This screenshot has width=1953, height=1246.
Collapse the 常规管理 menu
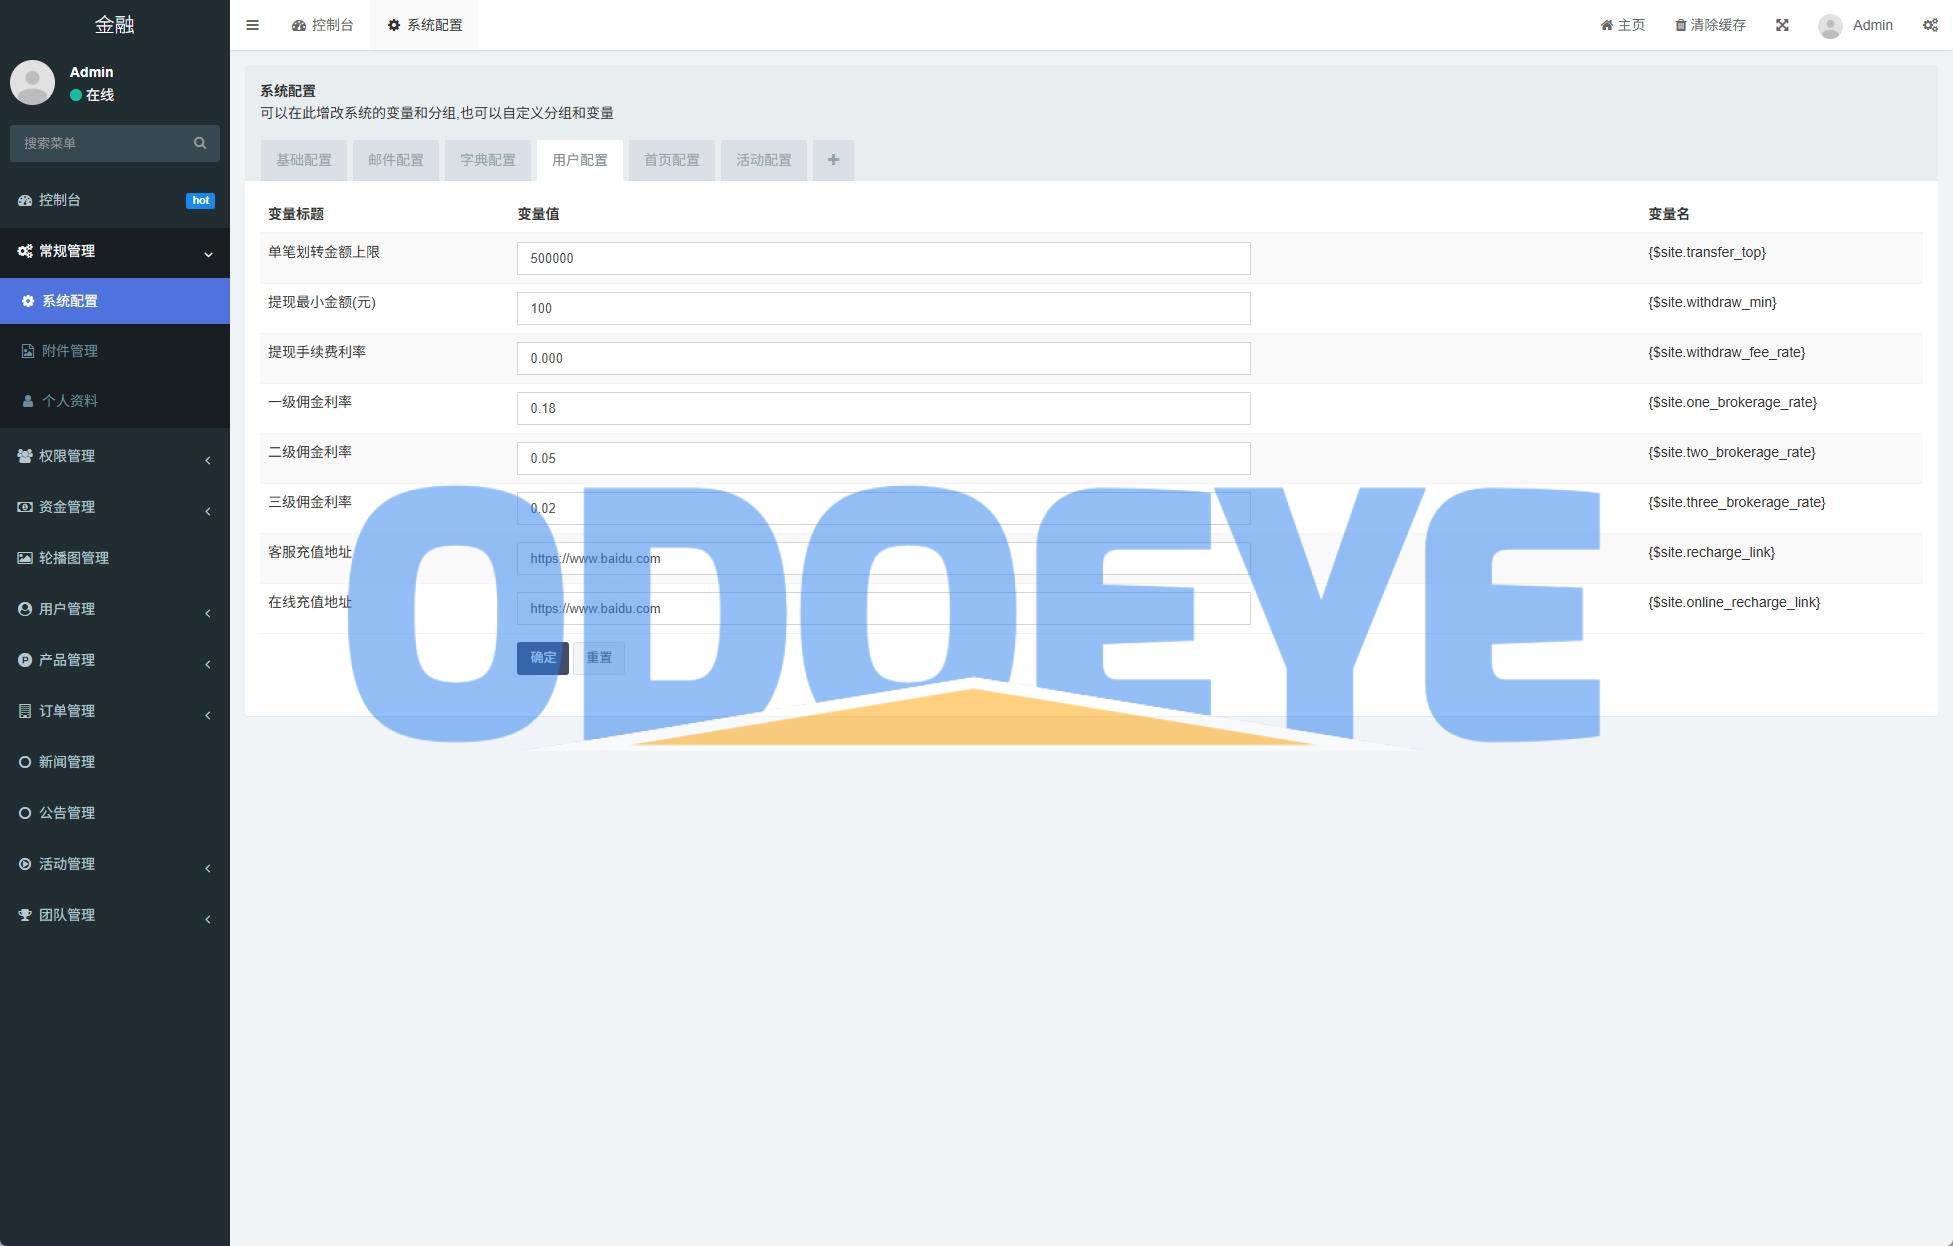(114, 252)
